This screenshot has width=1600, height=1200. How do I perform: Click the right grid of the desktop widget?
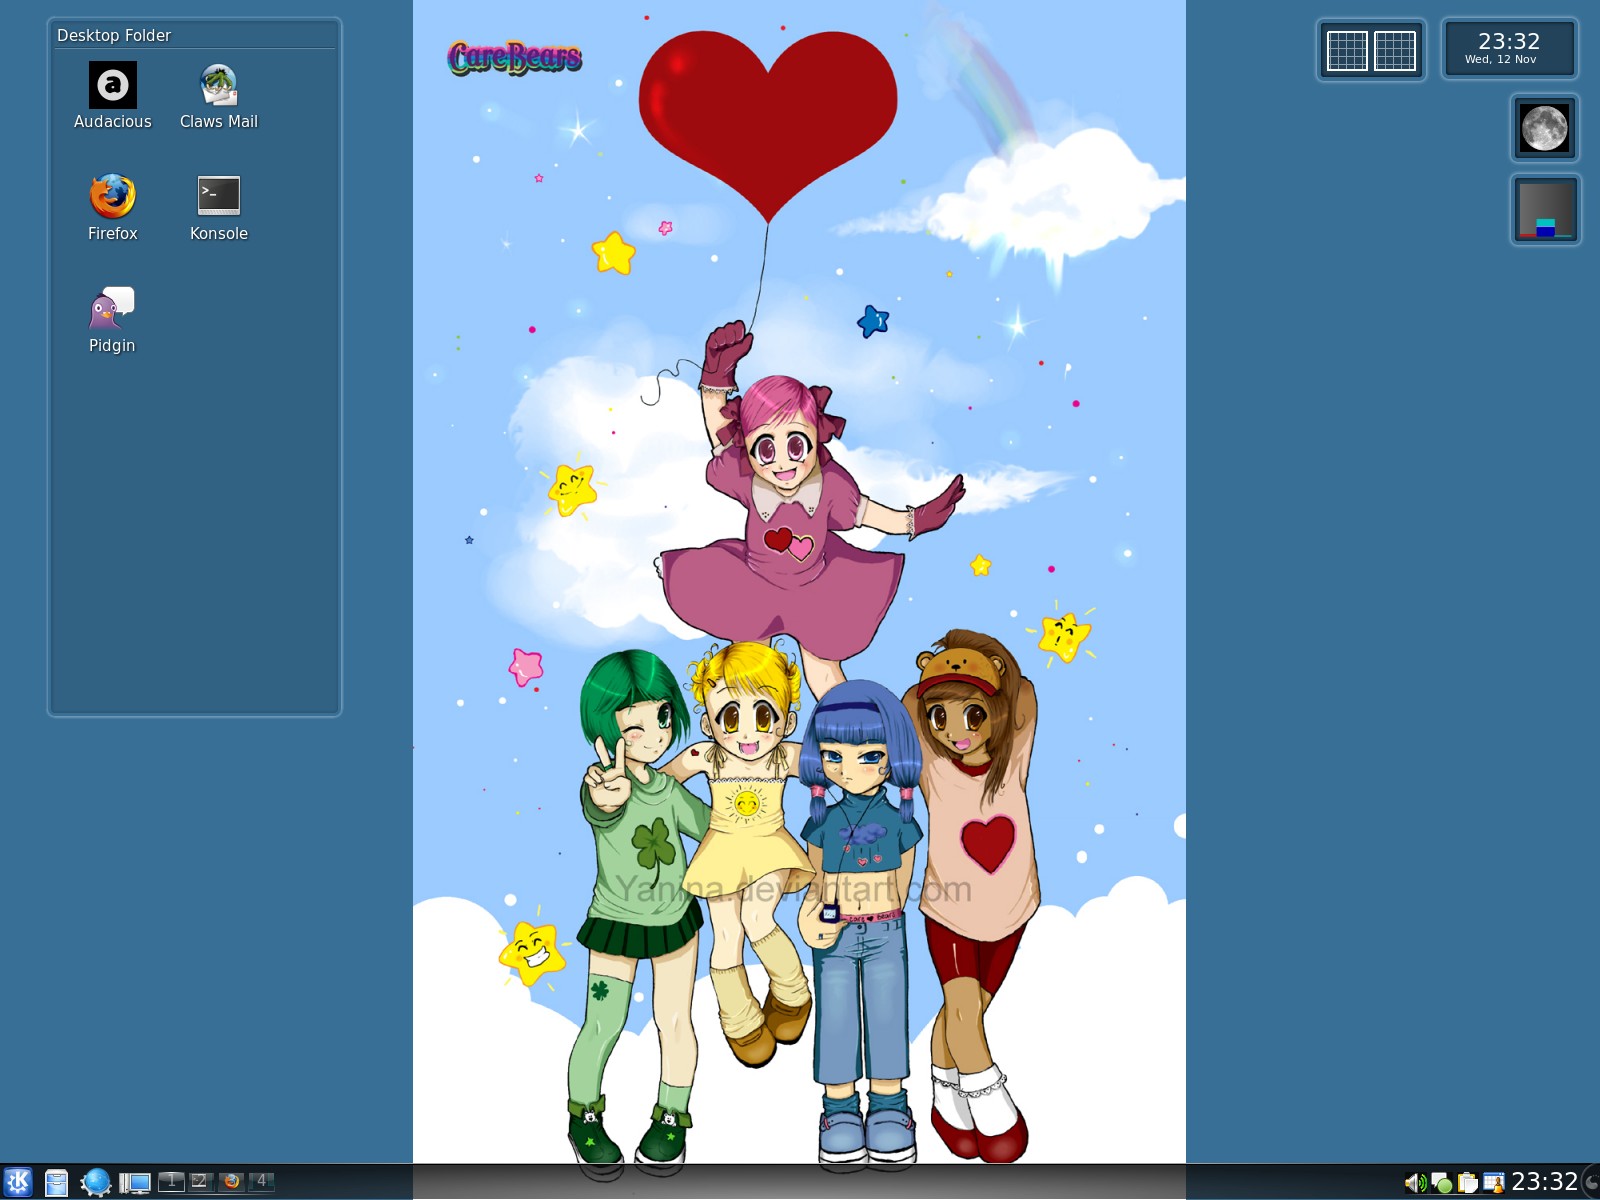1395,50
